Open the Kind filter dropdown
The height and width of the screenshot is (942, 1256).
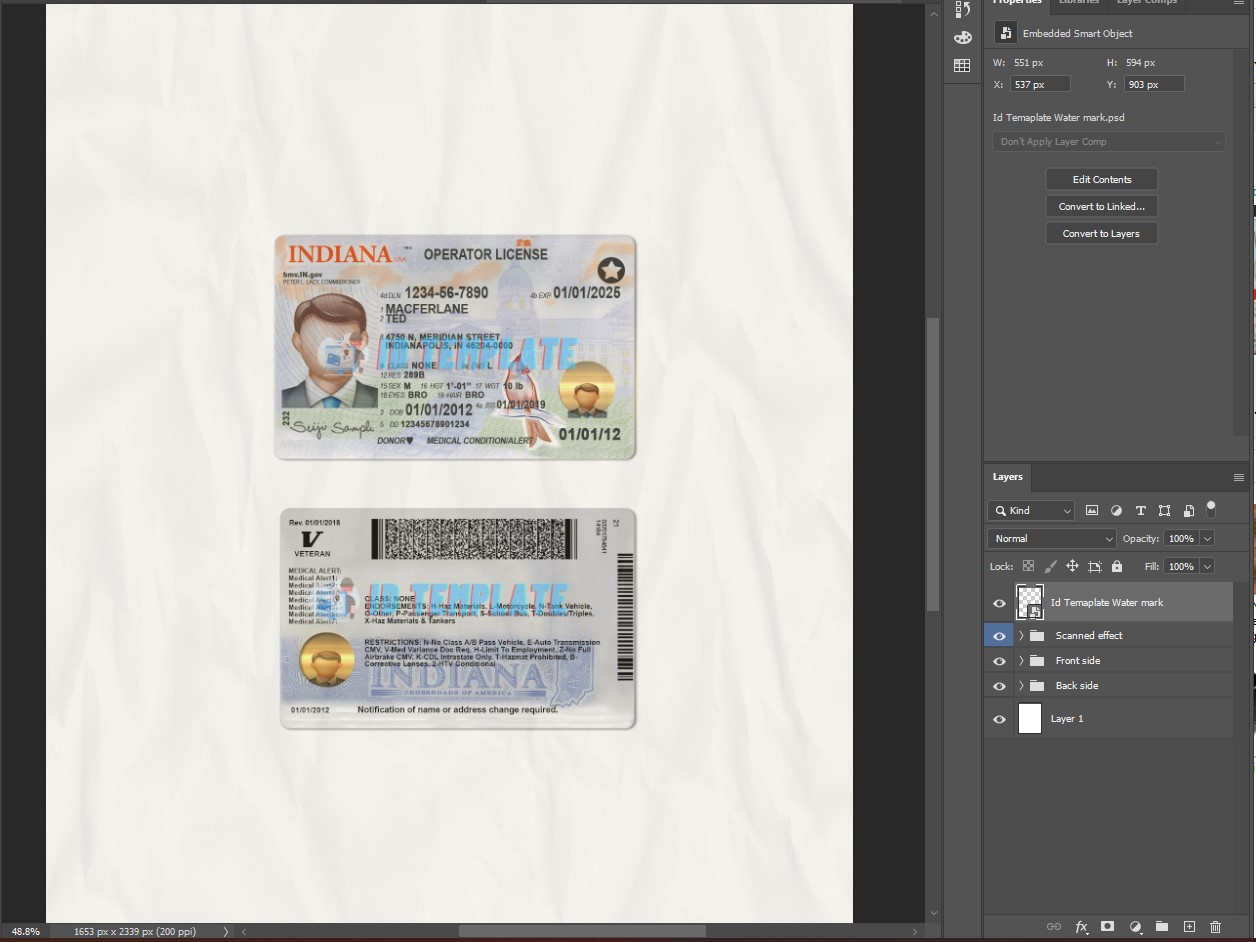pos(1031,510)
